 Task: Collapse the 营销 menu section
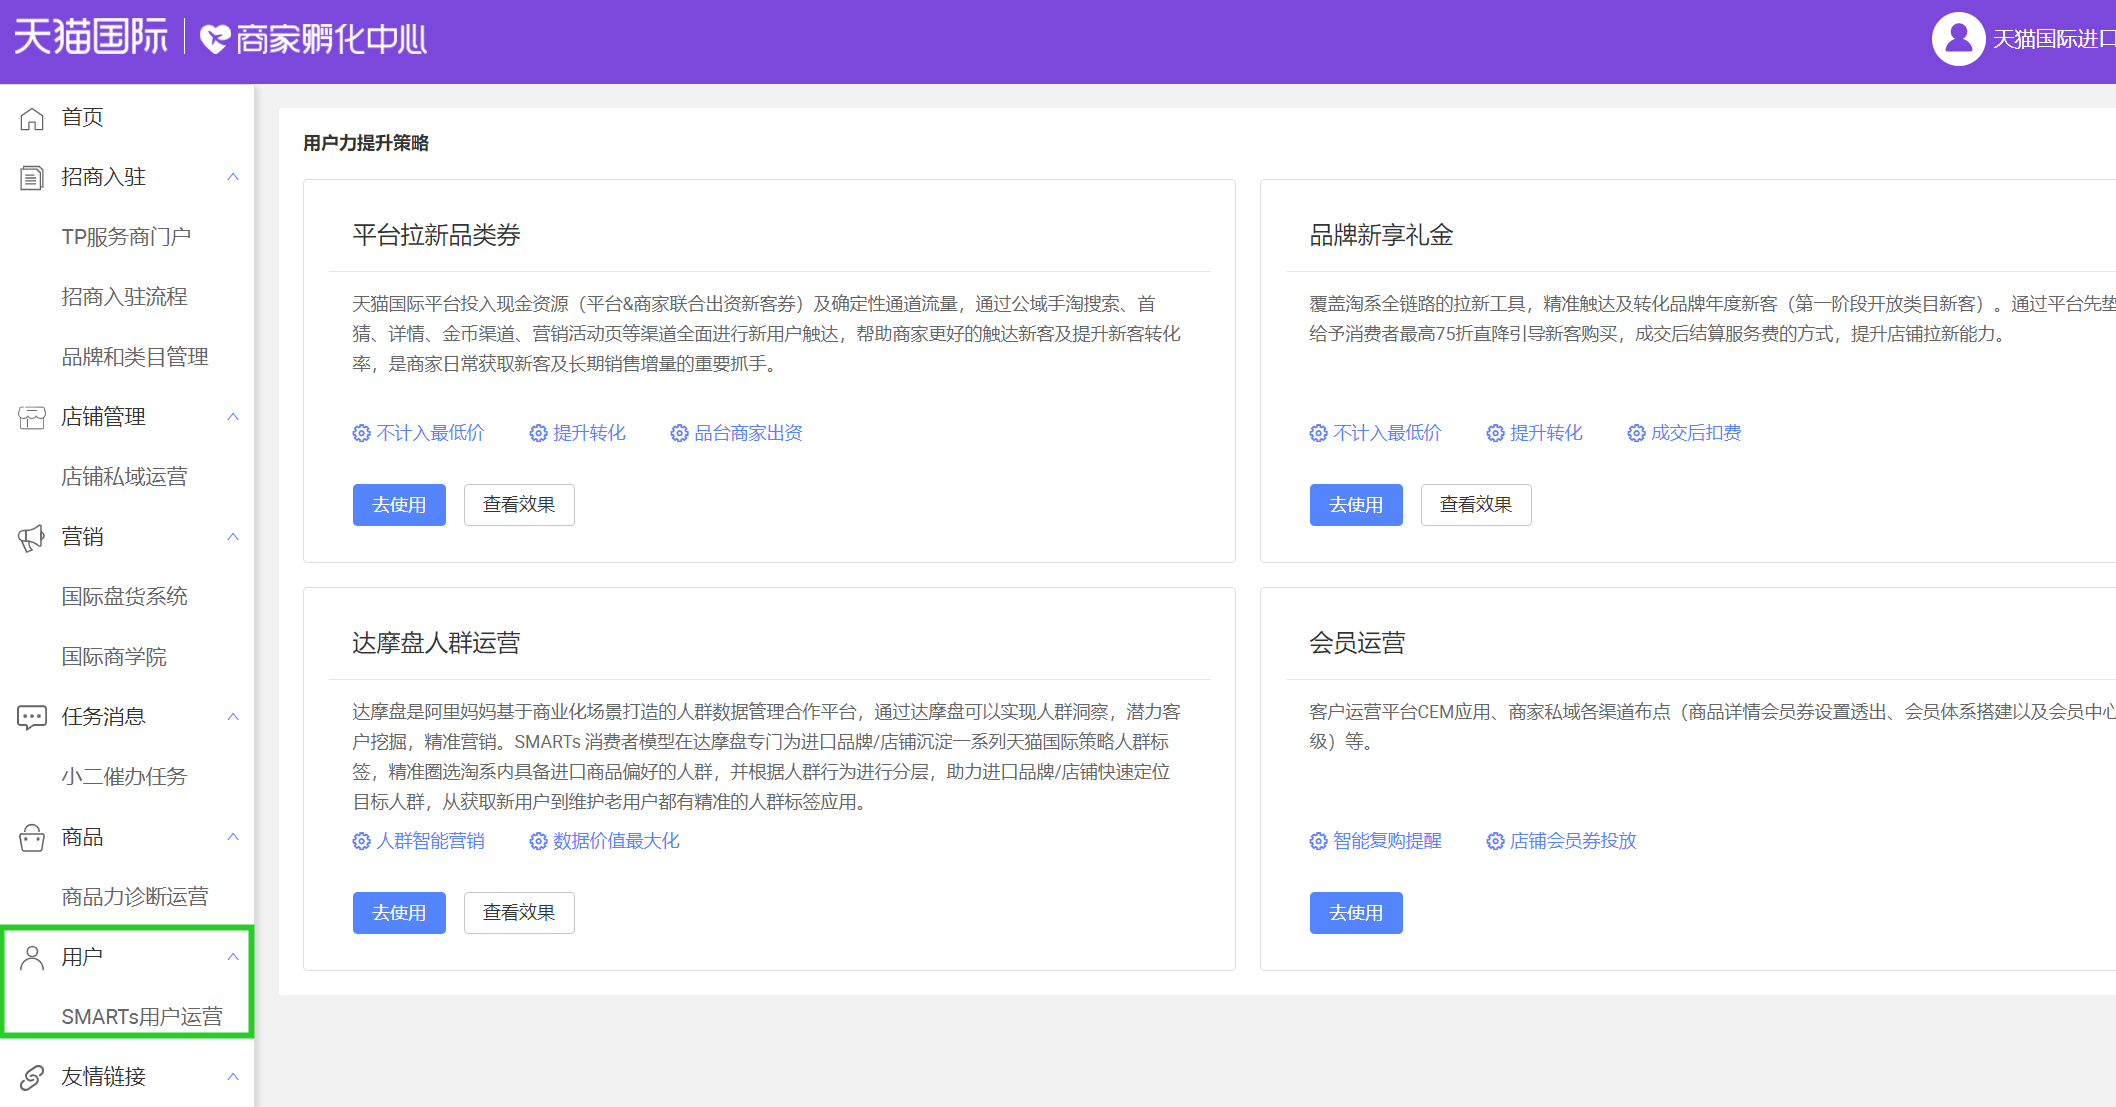(233, 537)
